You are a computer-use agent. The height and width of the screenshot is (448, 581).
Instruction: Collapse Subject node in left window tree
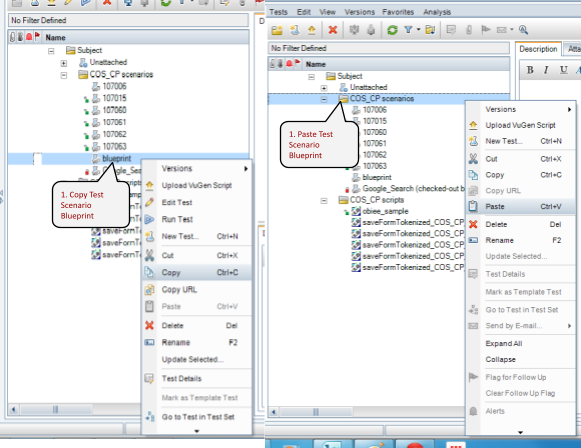pos(51,51)
